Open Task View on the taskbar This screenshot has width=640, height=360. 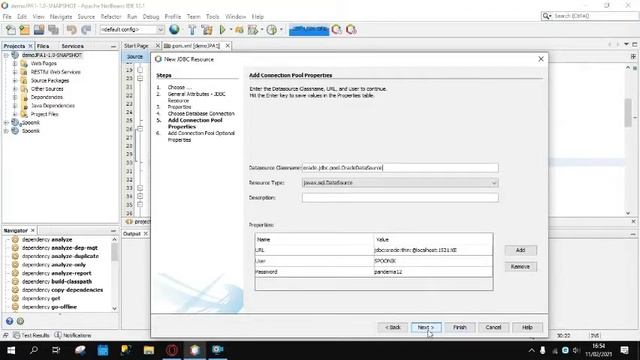coord(56,350)
